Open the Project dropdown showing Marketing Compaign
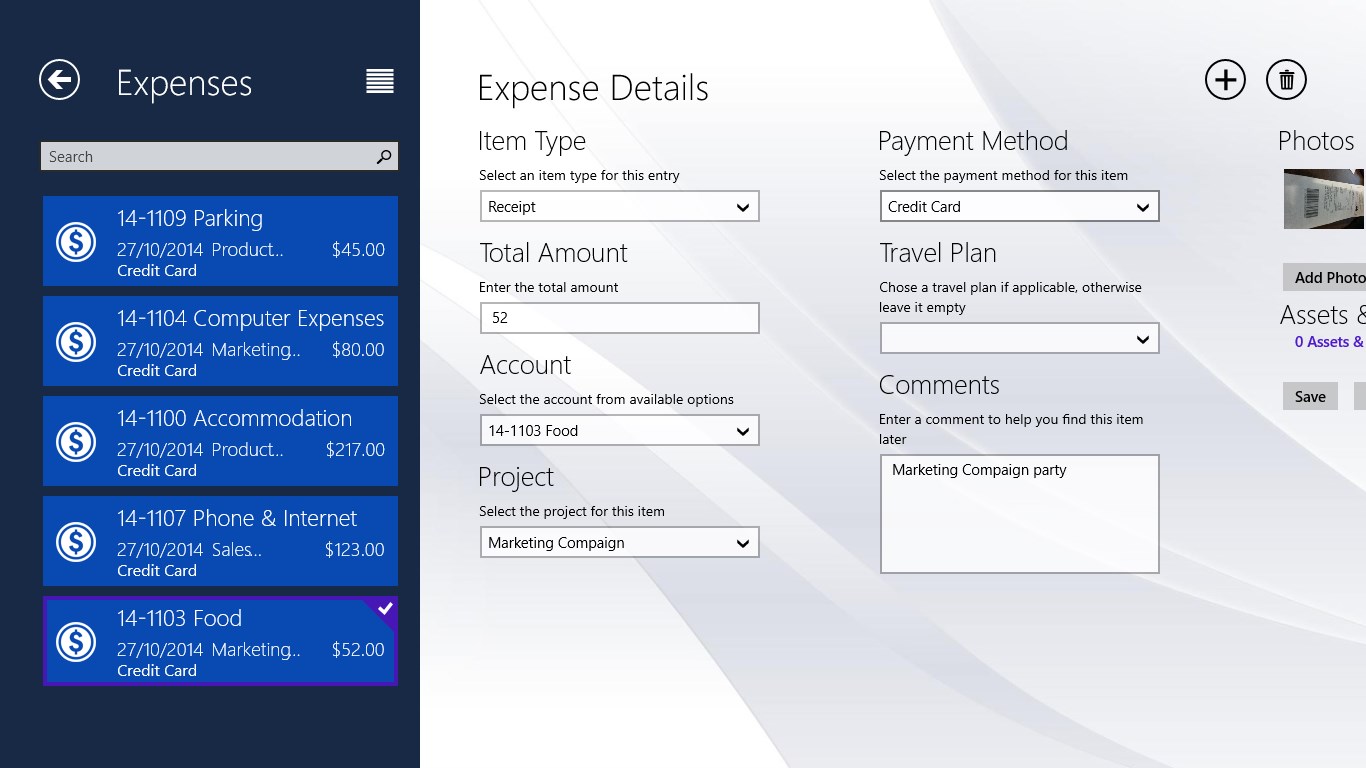1366x768 pixels. 620,543
